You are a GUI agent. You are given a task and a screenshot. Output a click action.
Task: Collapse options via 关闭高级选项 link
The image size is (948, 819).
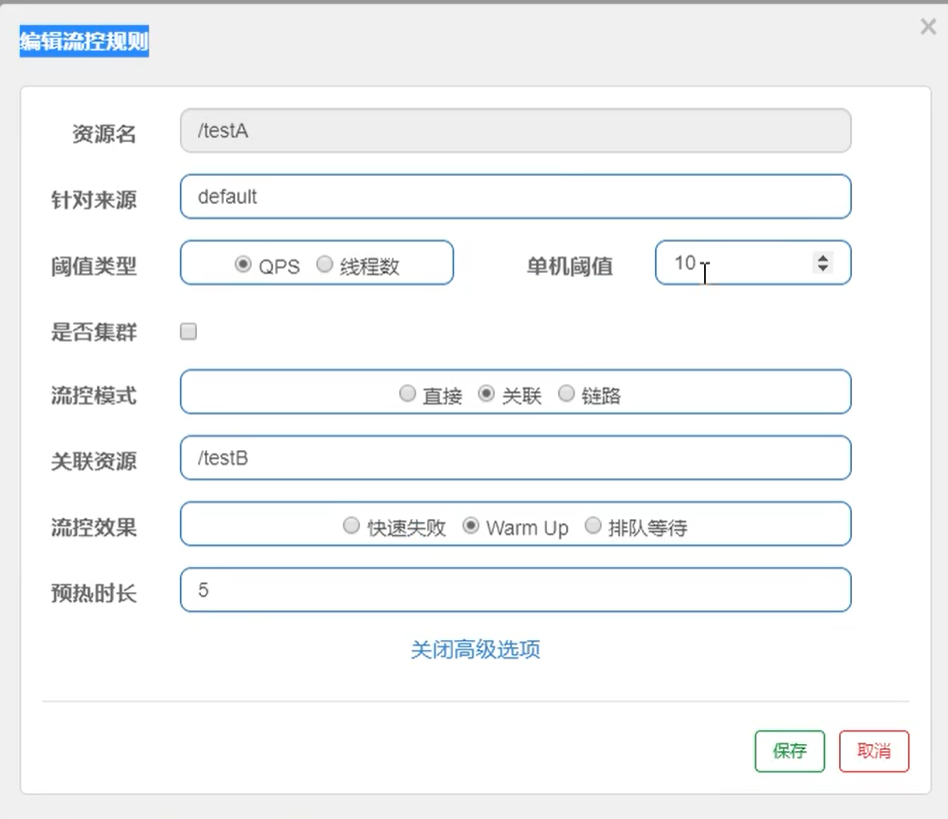click(475, 650)
